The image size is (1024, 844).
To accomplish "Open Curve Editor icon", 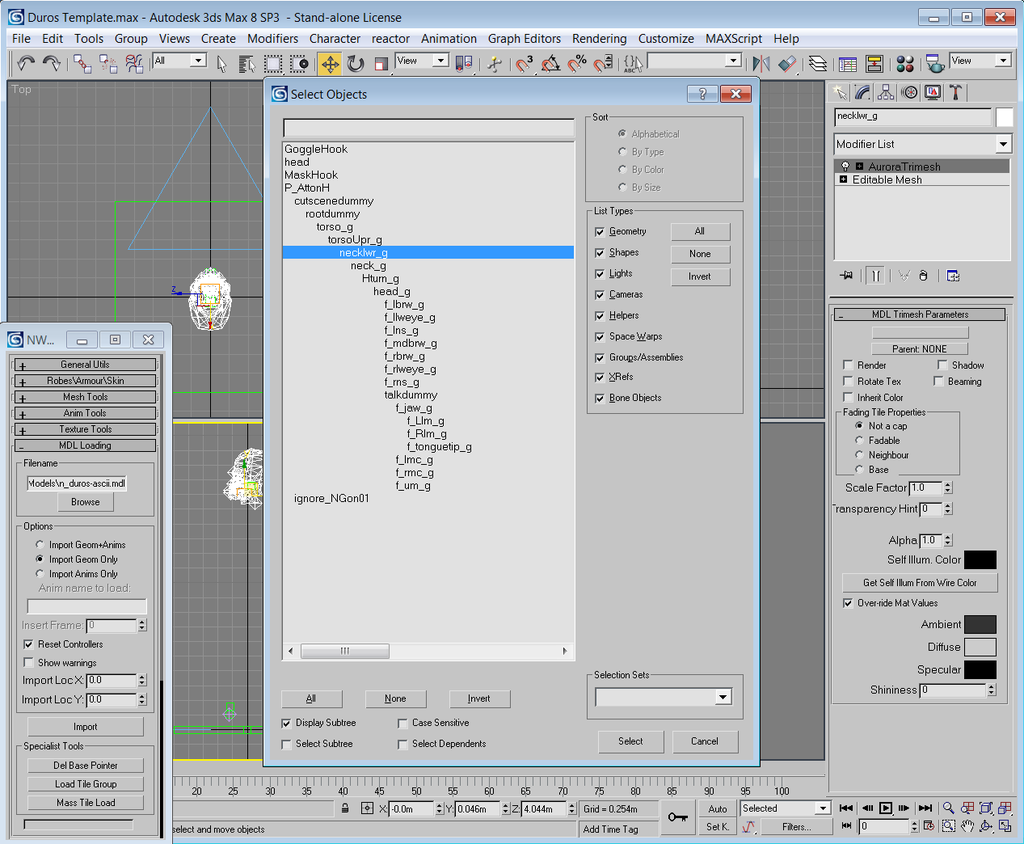I will coord(848,63).
